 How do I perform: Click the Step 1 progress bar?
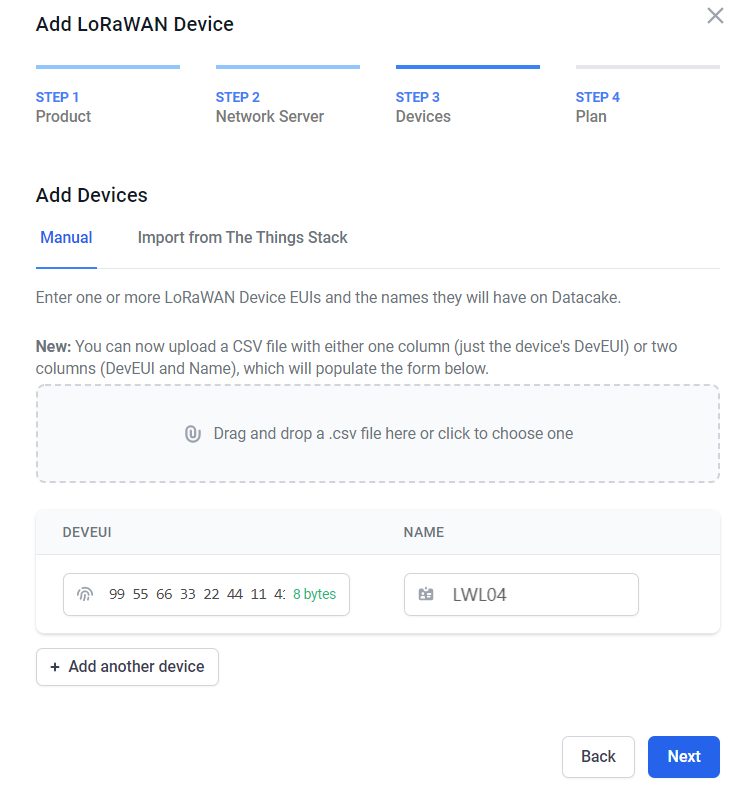pos(108,67)
